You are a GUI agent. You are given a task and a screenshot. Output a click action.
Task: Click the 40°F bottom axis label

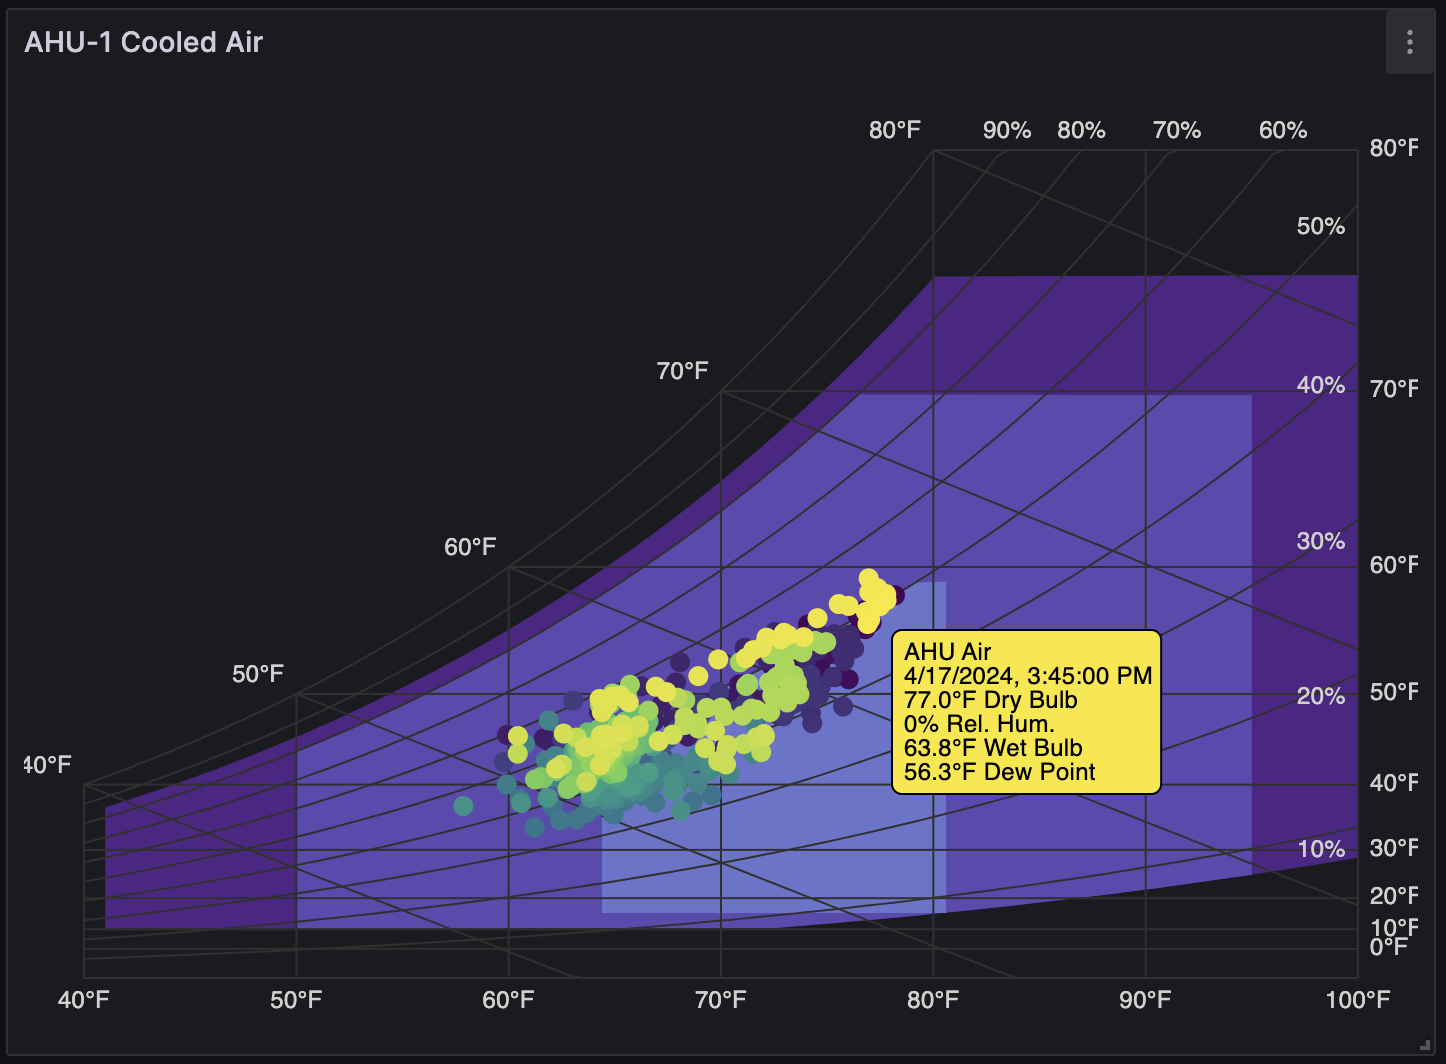(84, 1000)
